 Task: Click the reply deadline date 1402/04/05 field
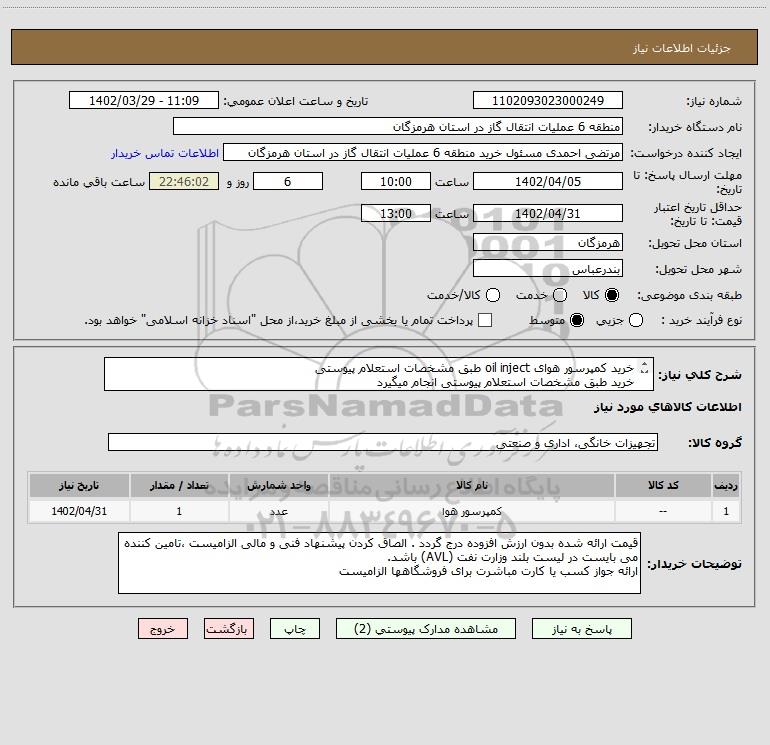click(548, 181)
